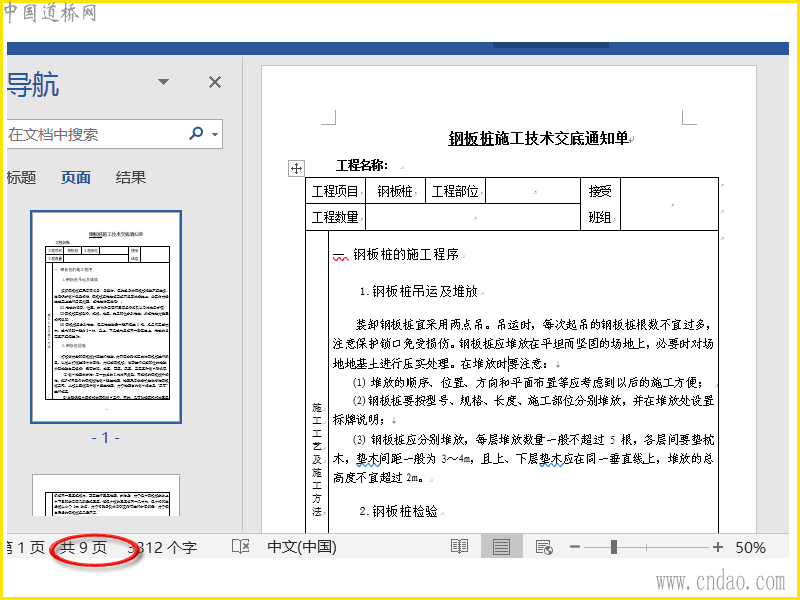The height and width of the screenshot is (600, 800).
Task: Switch to Read Mode view
Action: (460, 547)
